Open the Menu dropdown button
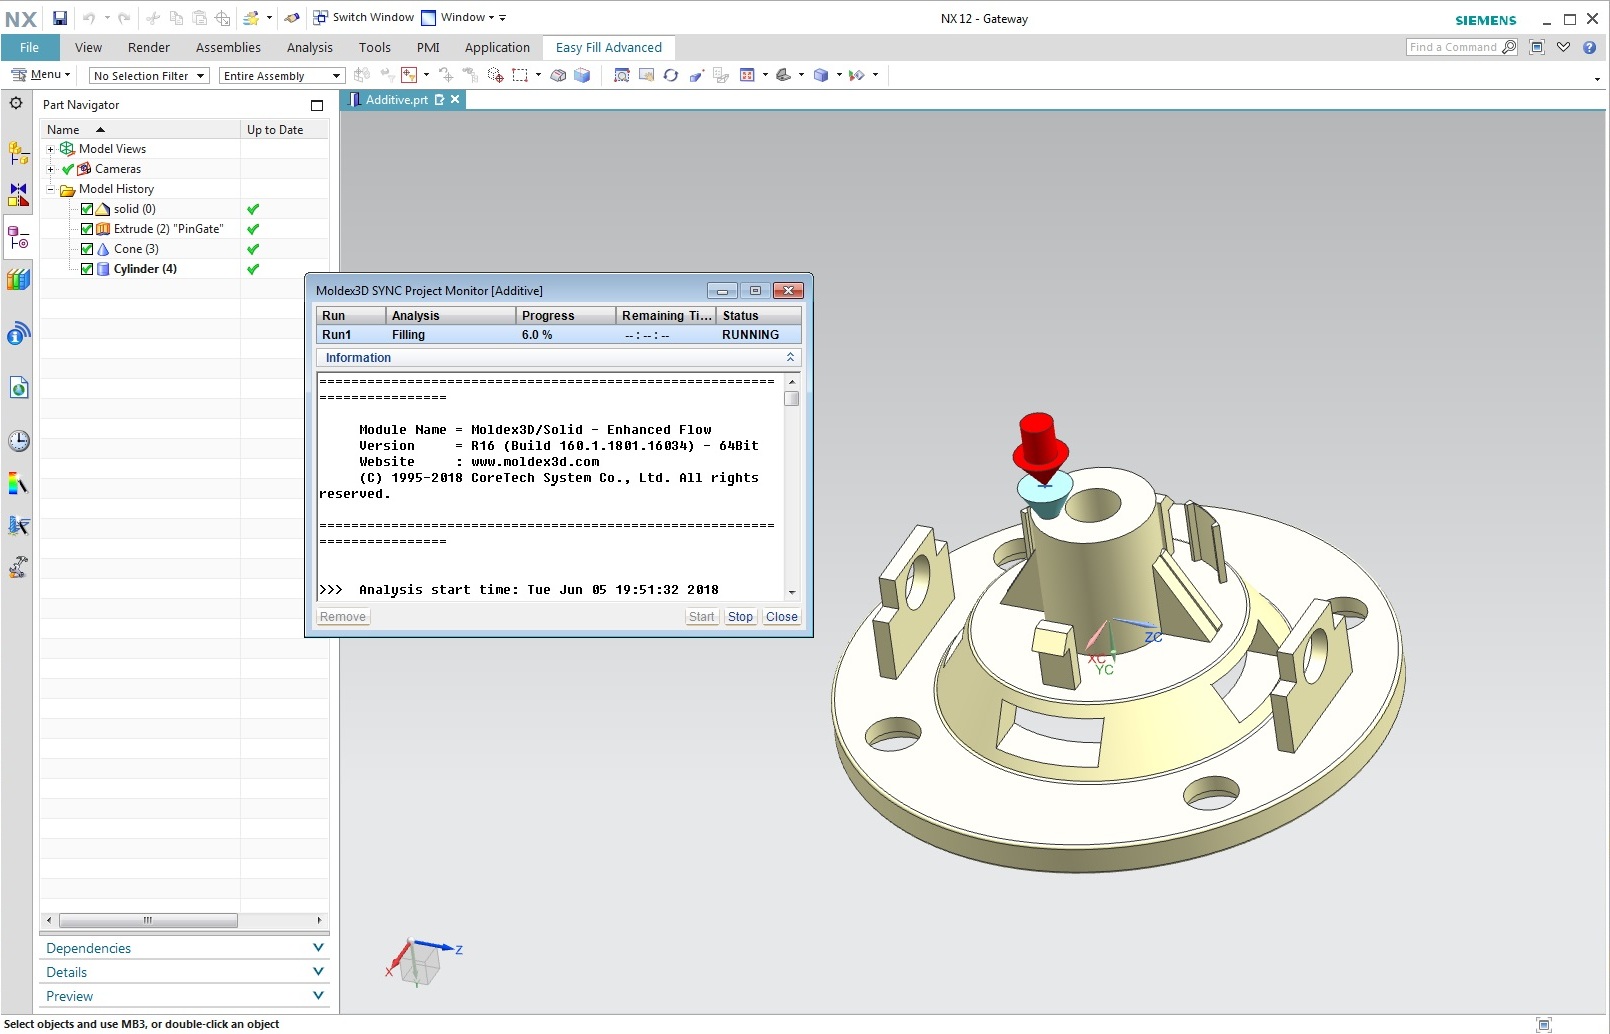Screen dimensions: 1610x1034 pyautogui.click(x=41, y=75)
